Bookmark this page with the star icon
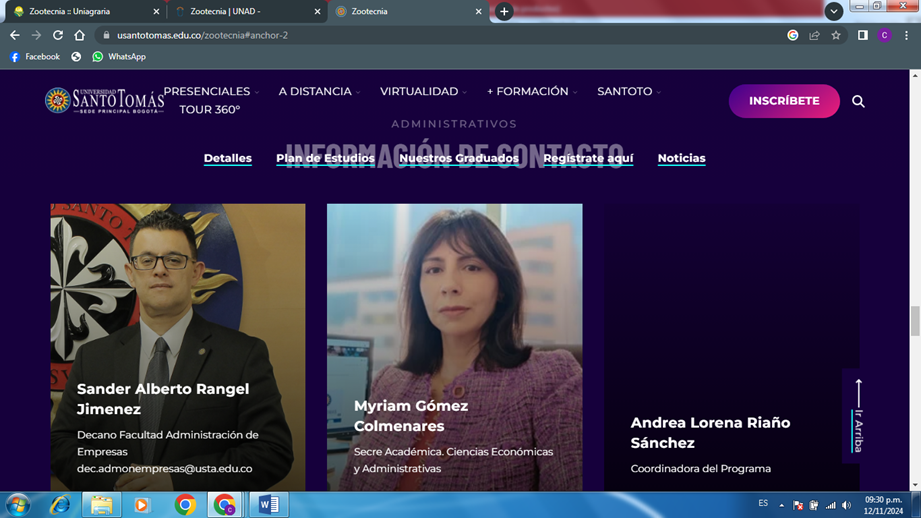 pos(836,35)
